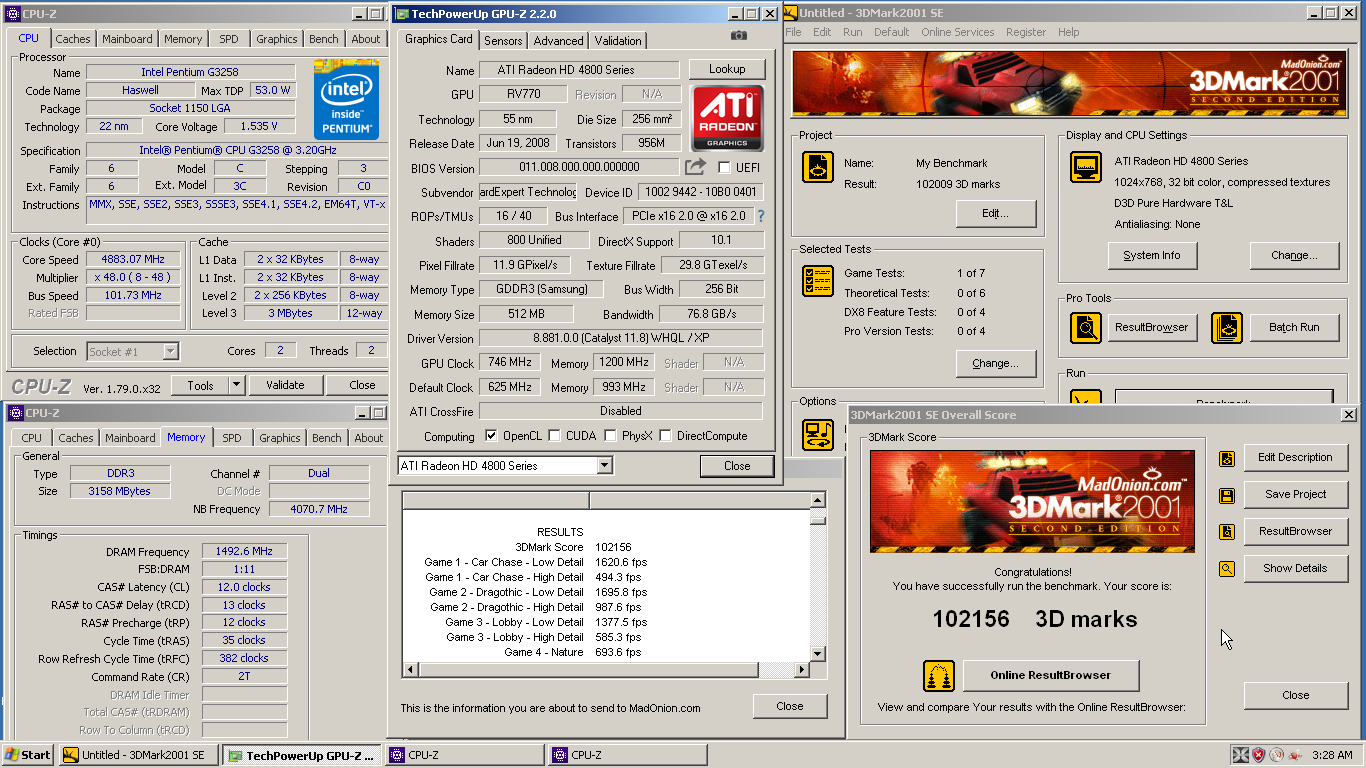Click the Batch Run button

pos(1294,327)
